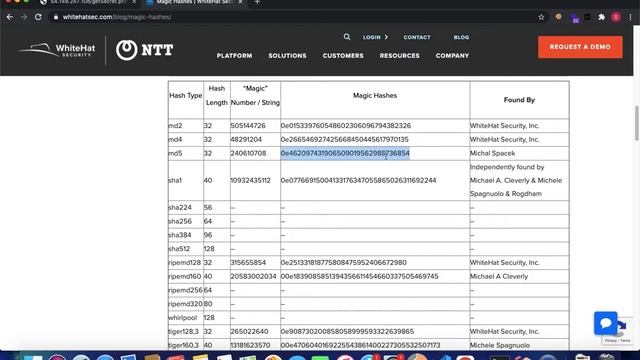Click the 'sha512' hash type cell
640x360 pixels.
coord(179,249)
